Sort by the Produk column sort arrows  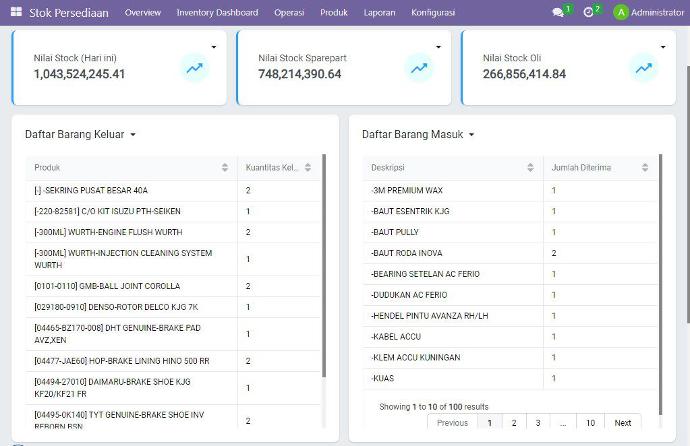[x=223, y=168]
